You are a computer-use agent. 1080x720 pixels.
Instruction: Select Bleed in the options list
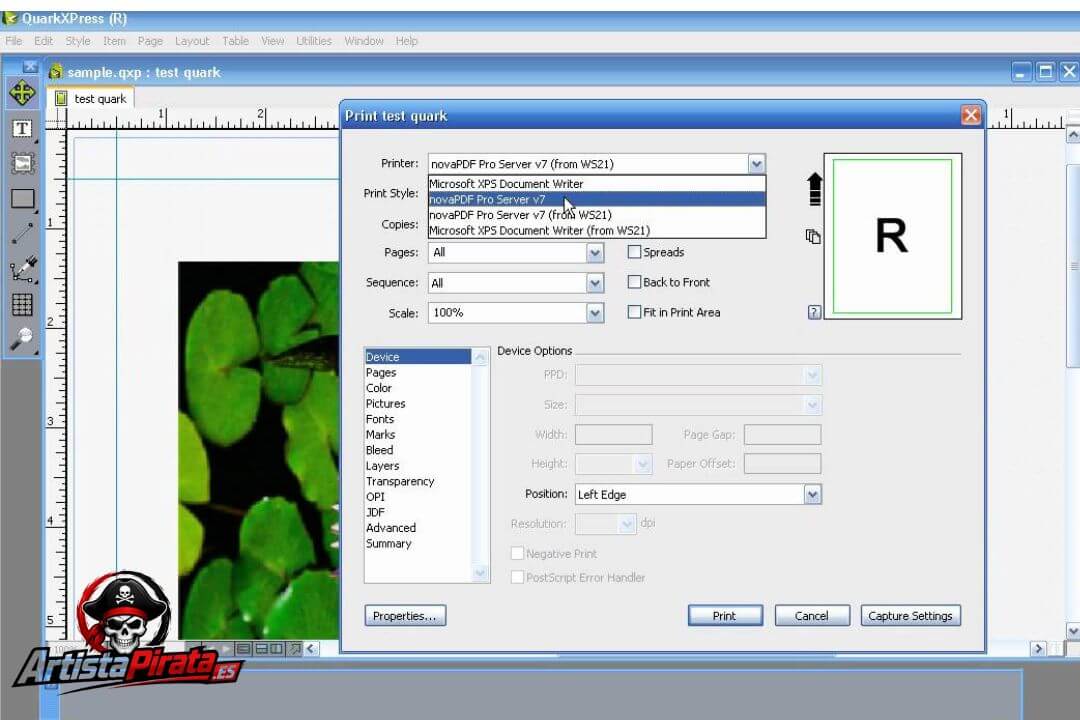point(417,450)
